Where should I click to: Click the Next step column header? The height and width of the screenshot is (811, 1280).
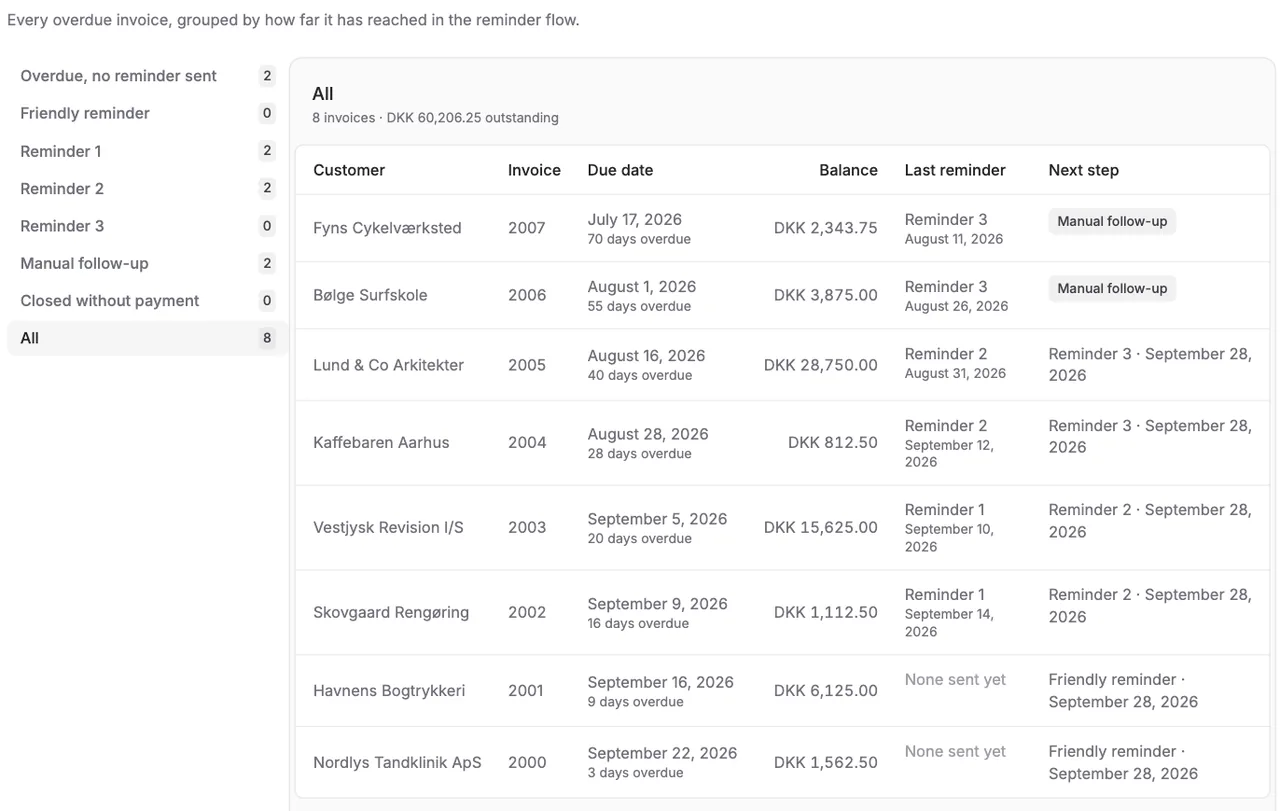1083,170
